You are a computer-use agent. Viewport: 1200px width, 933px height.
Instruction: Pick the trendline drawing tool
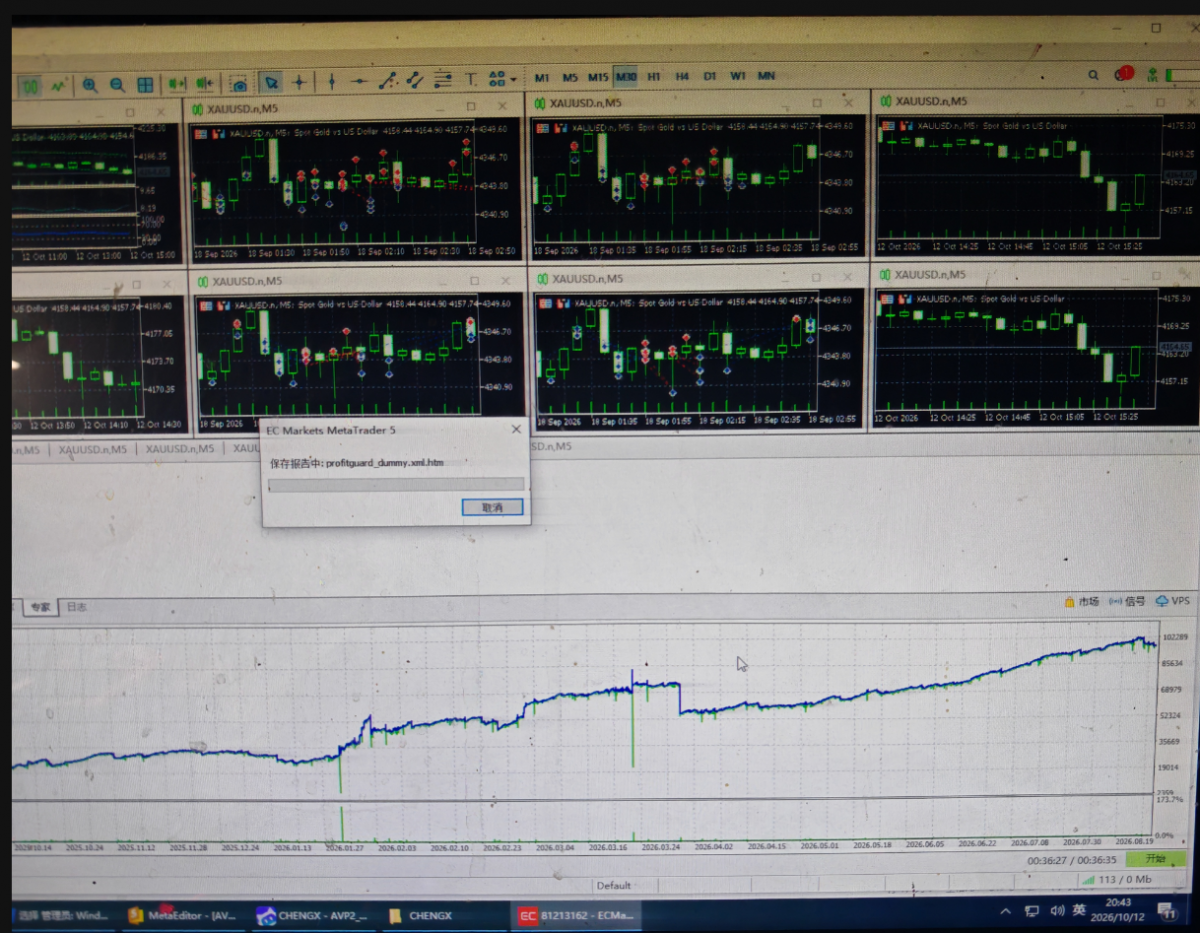[x=388, y=80]
